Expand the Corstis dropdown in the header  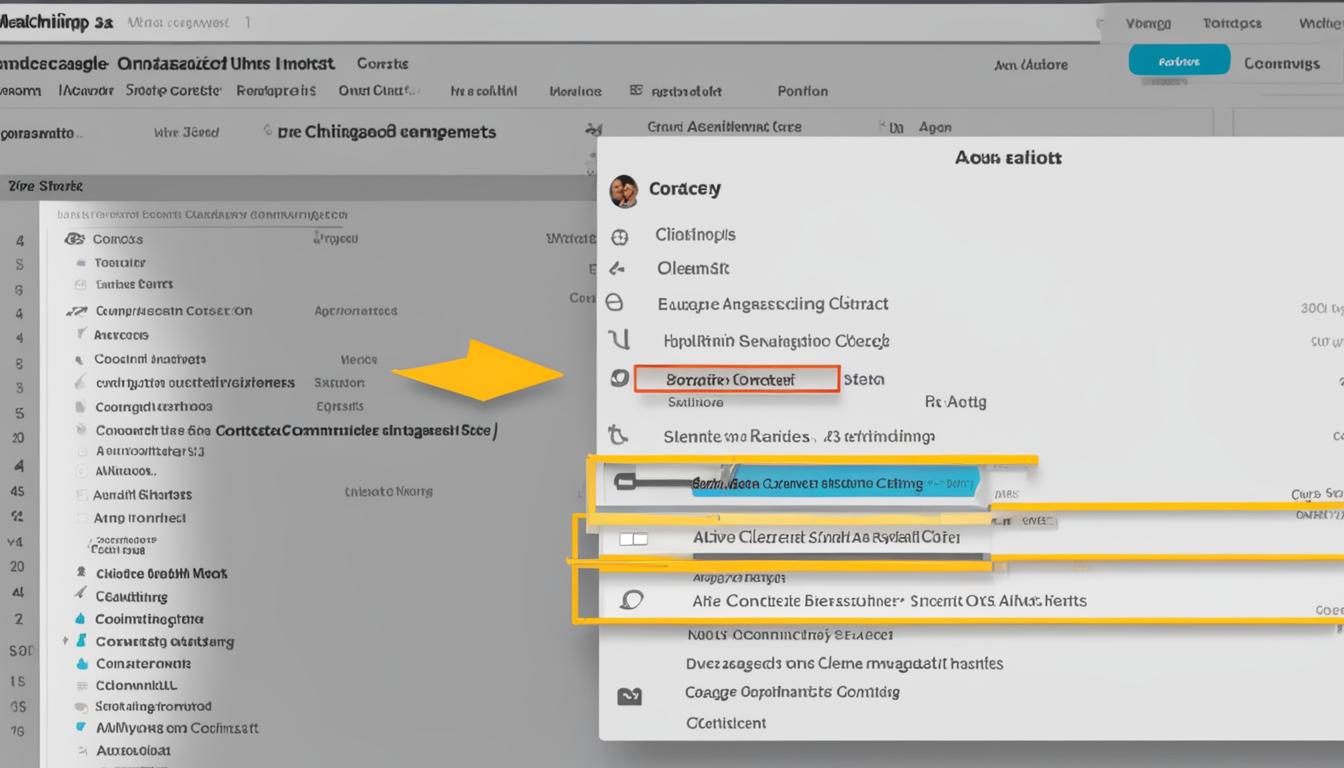coord(382,63)
